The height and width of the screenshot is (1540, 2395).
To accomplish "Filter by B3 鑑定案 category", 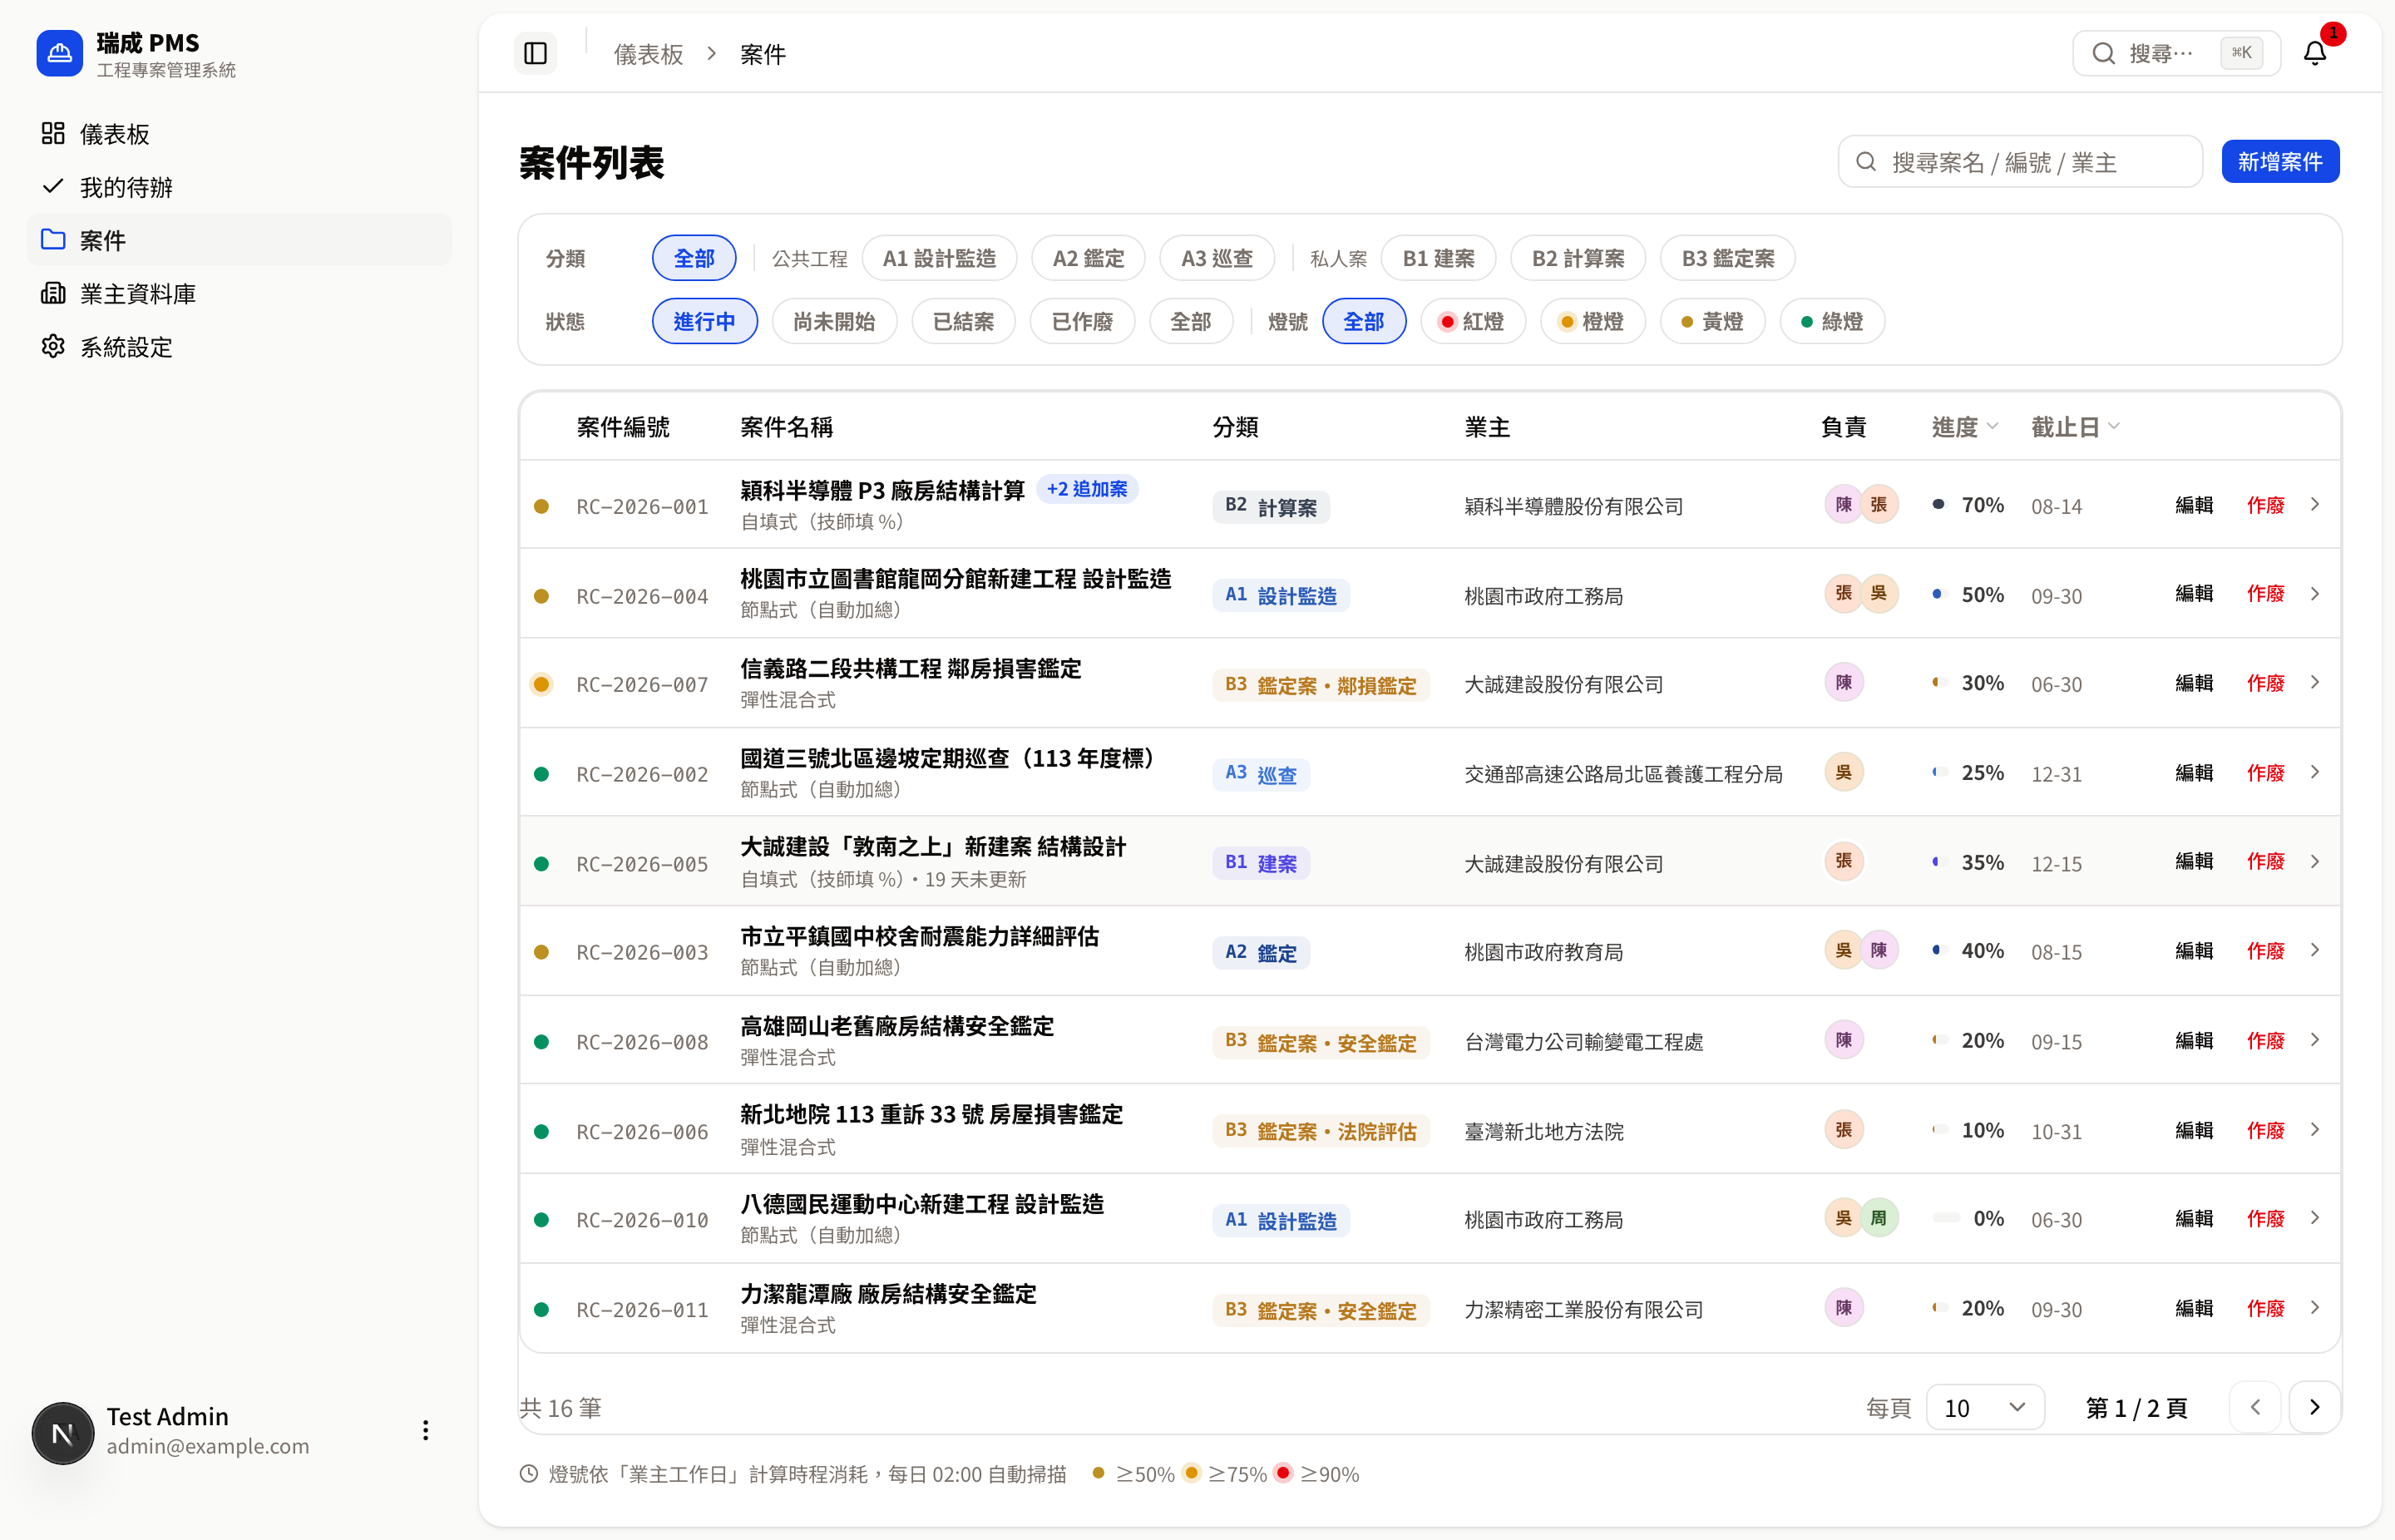I will coord(1727,258).
